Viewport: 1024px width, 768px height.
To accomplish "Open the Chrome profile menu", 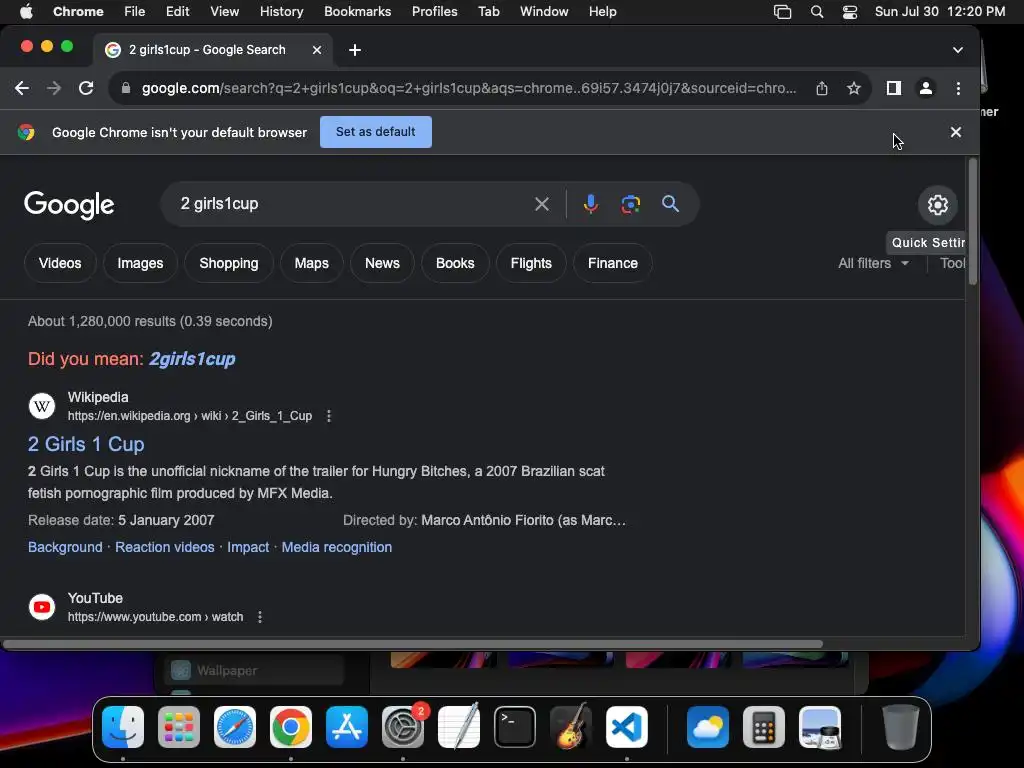I will pos(925,88).
